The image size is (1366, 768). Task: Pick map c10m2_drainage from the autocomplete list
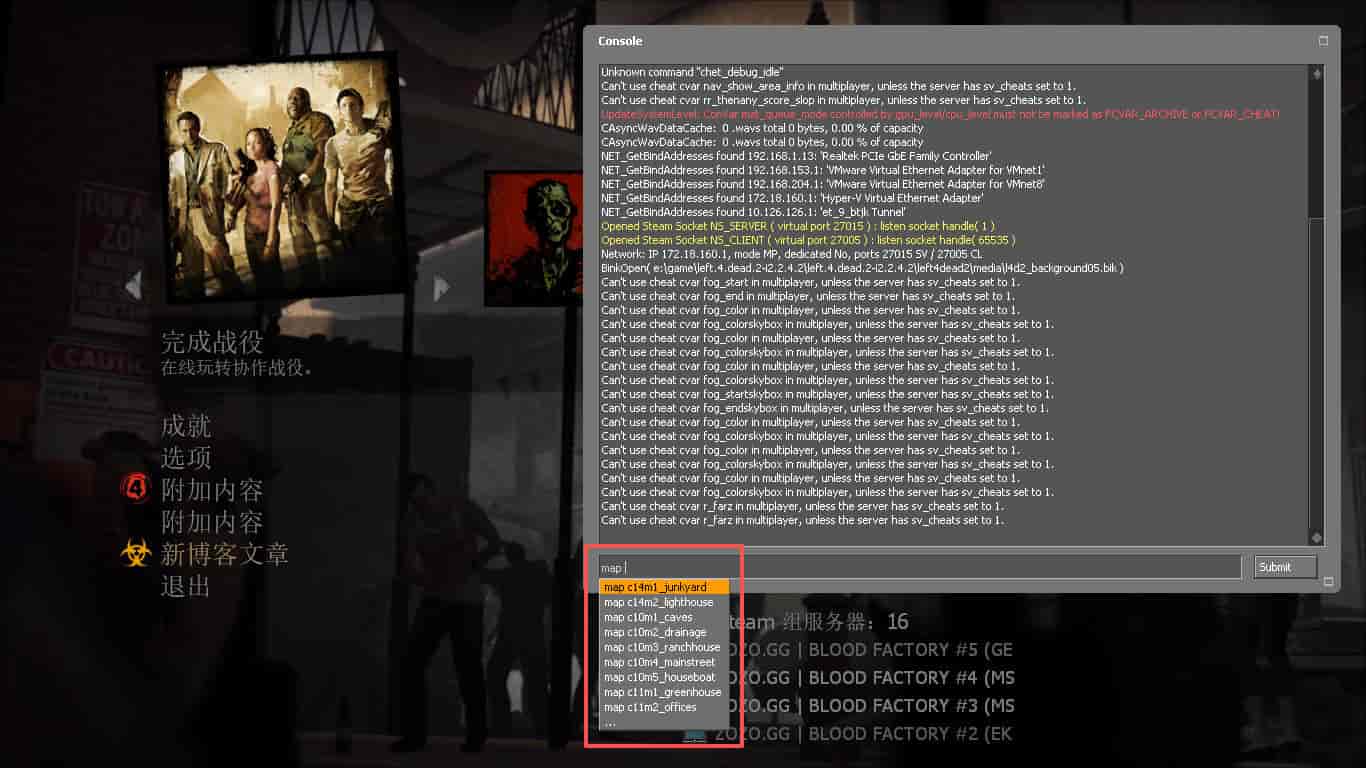(x=664, y=632)
